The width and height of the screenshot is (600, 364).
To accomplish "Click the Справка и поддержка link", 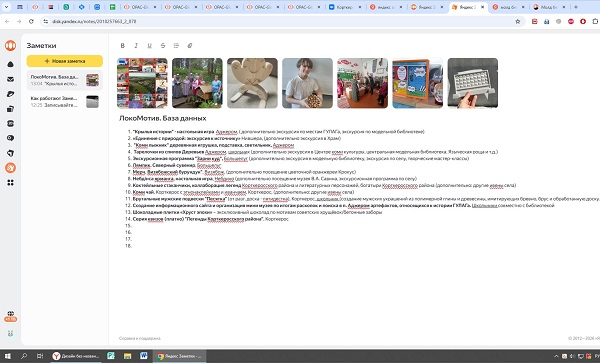I will point(140,338).
